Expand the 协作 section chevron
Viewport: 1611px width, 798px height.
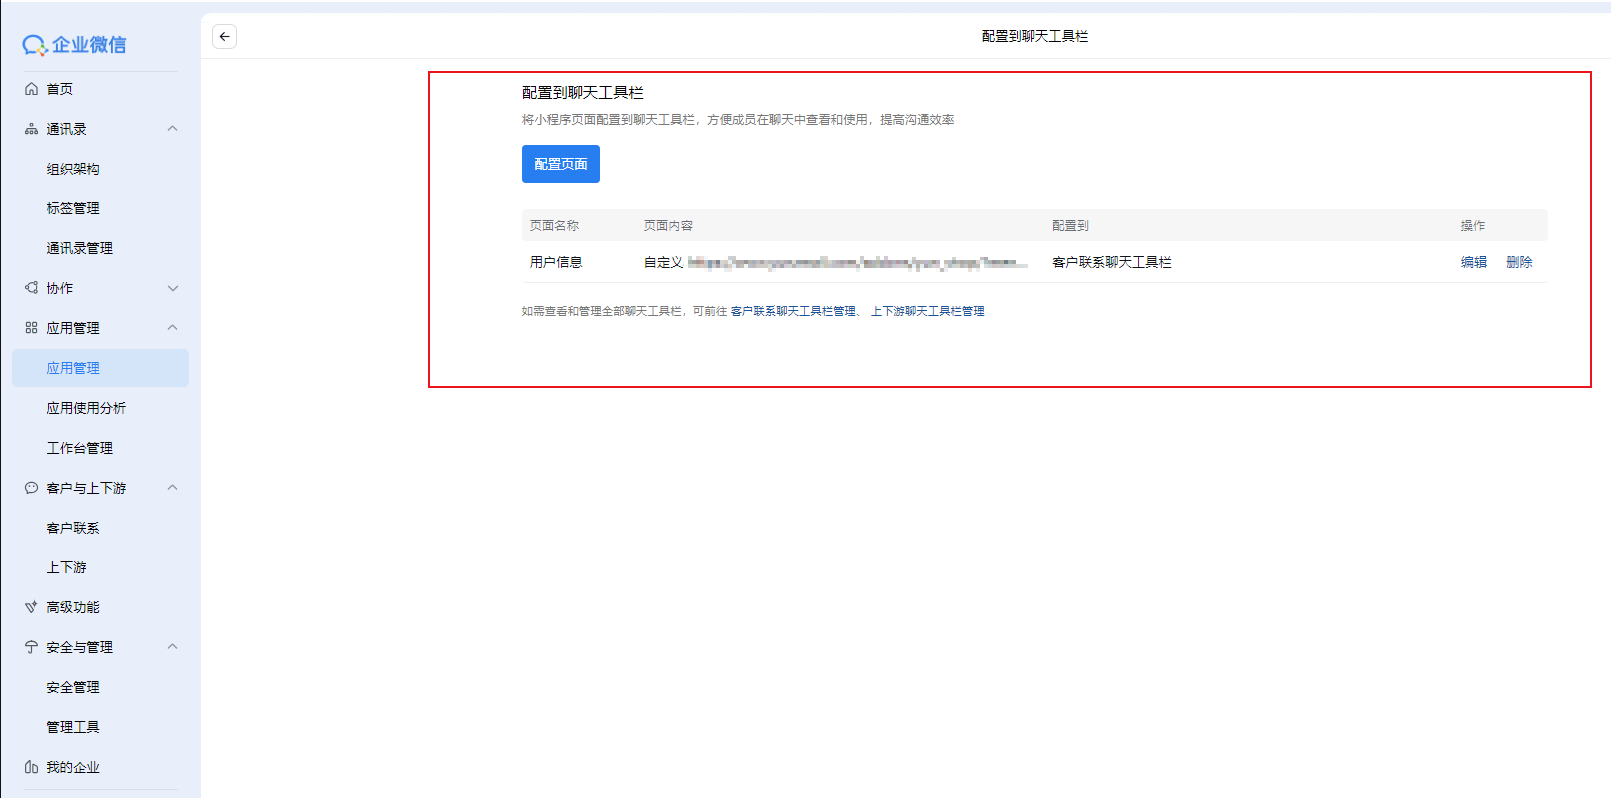tap(172, 288)
